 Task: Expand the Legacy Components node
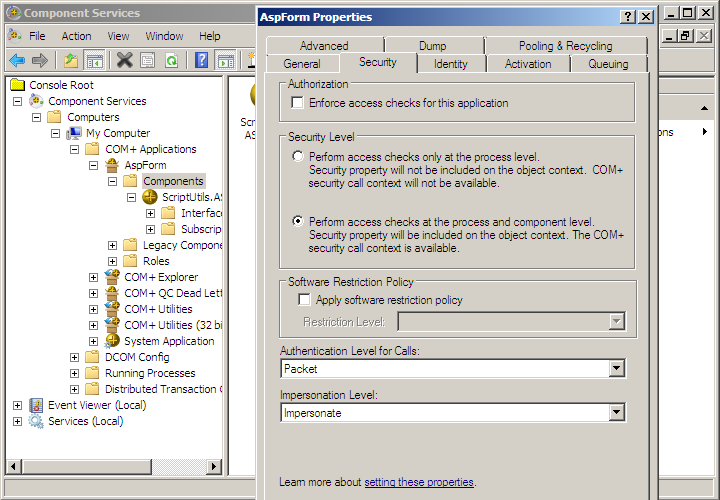(112, 246)
